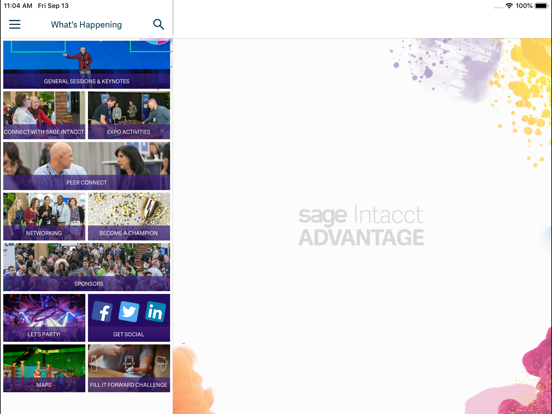
Task: Choose the Networking tile
Action: pyautogui.click(x=44, y=216)
